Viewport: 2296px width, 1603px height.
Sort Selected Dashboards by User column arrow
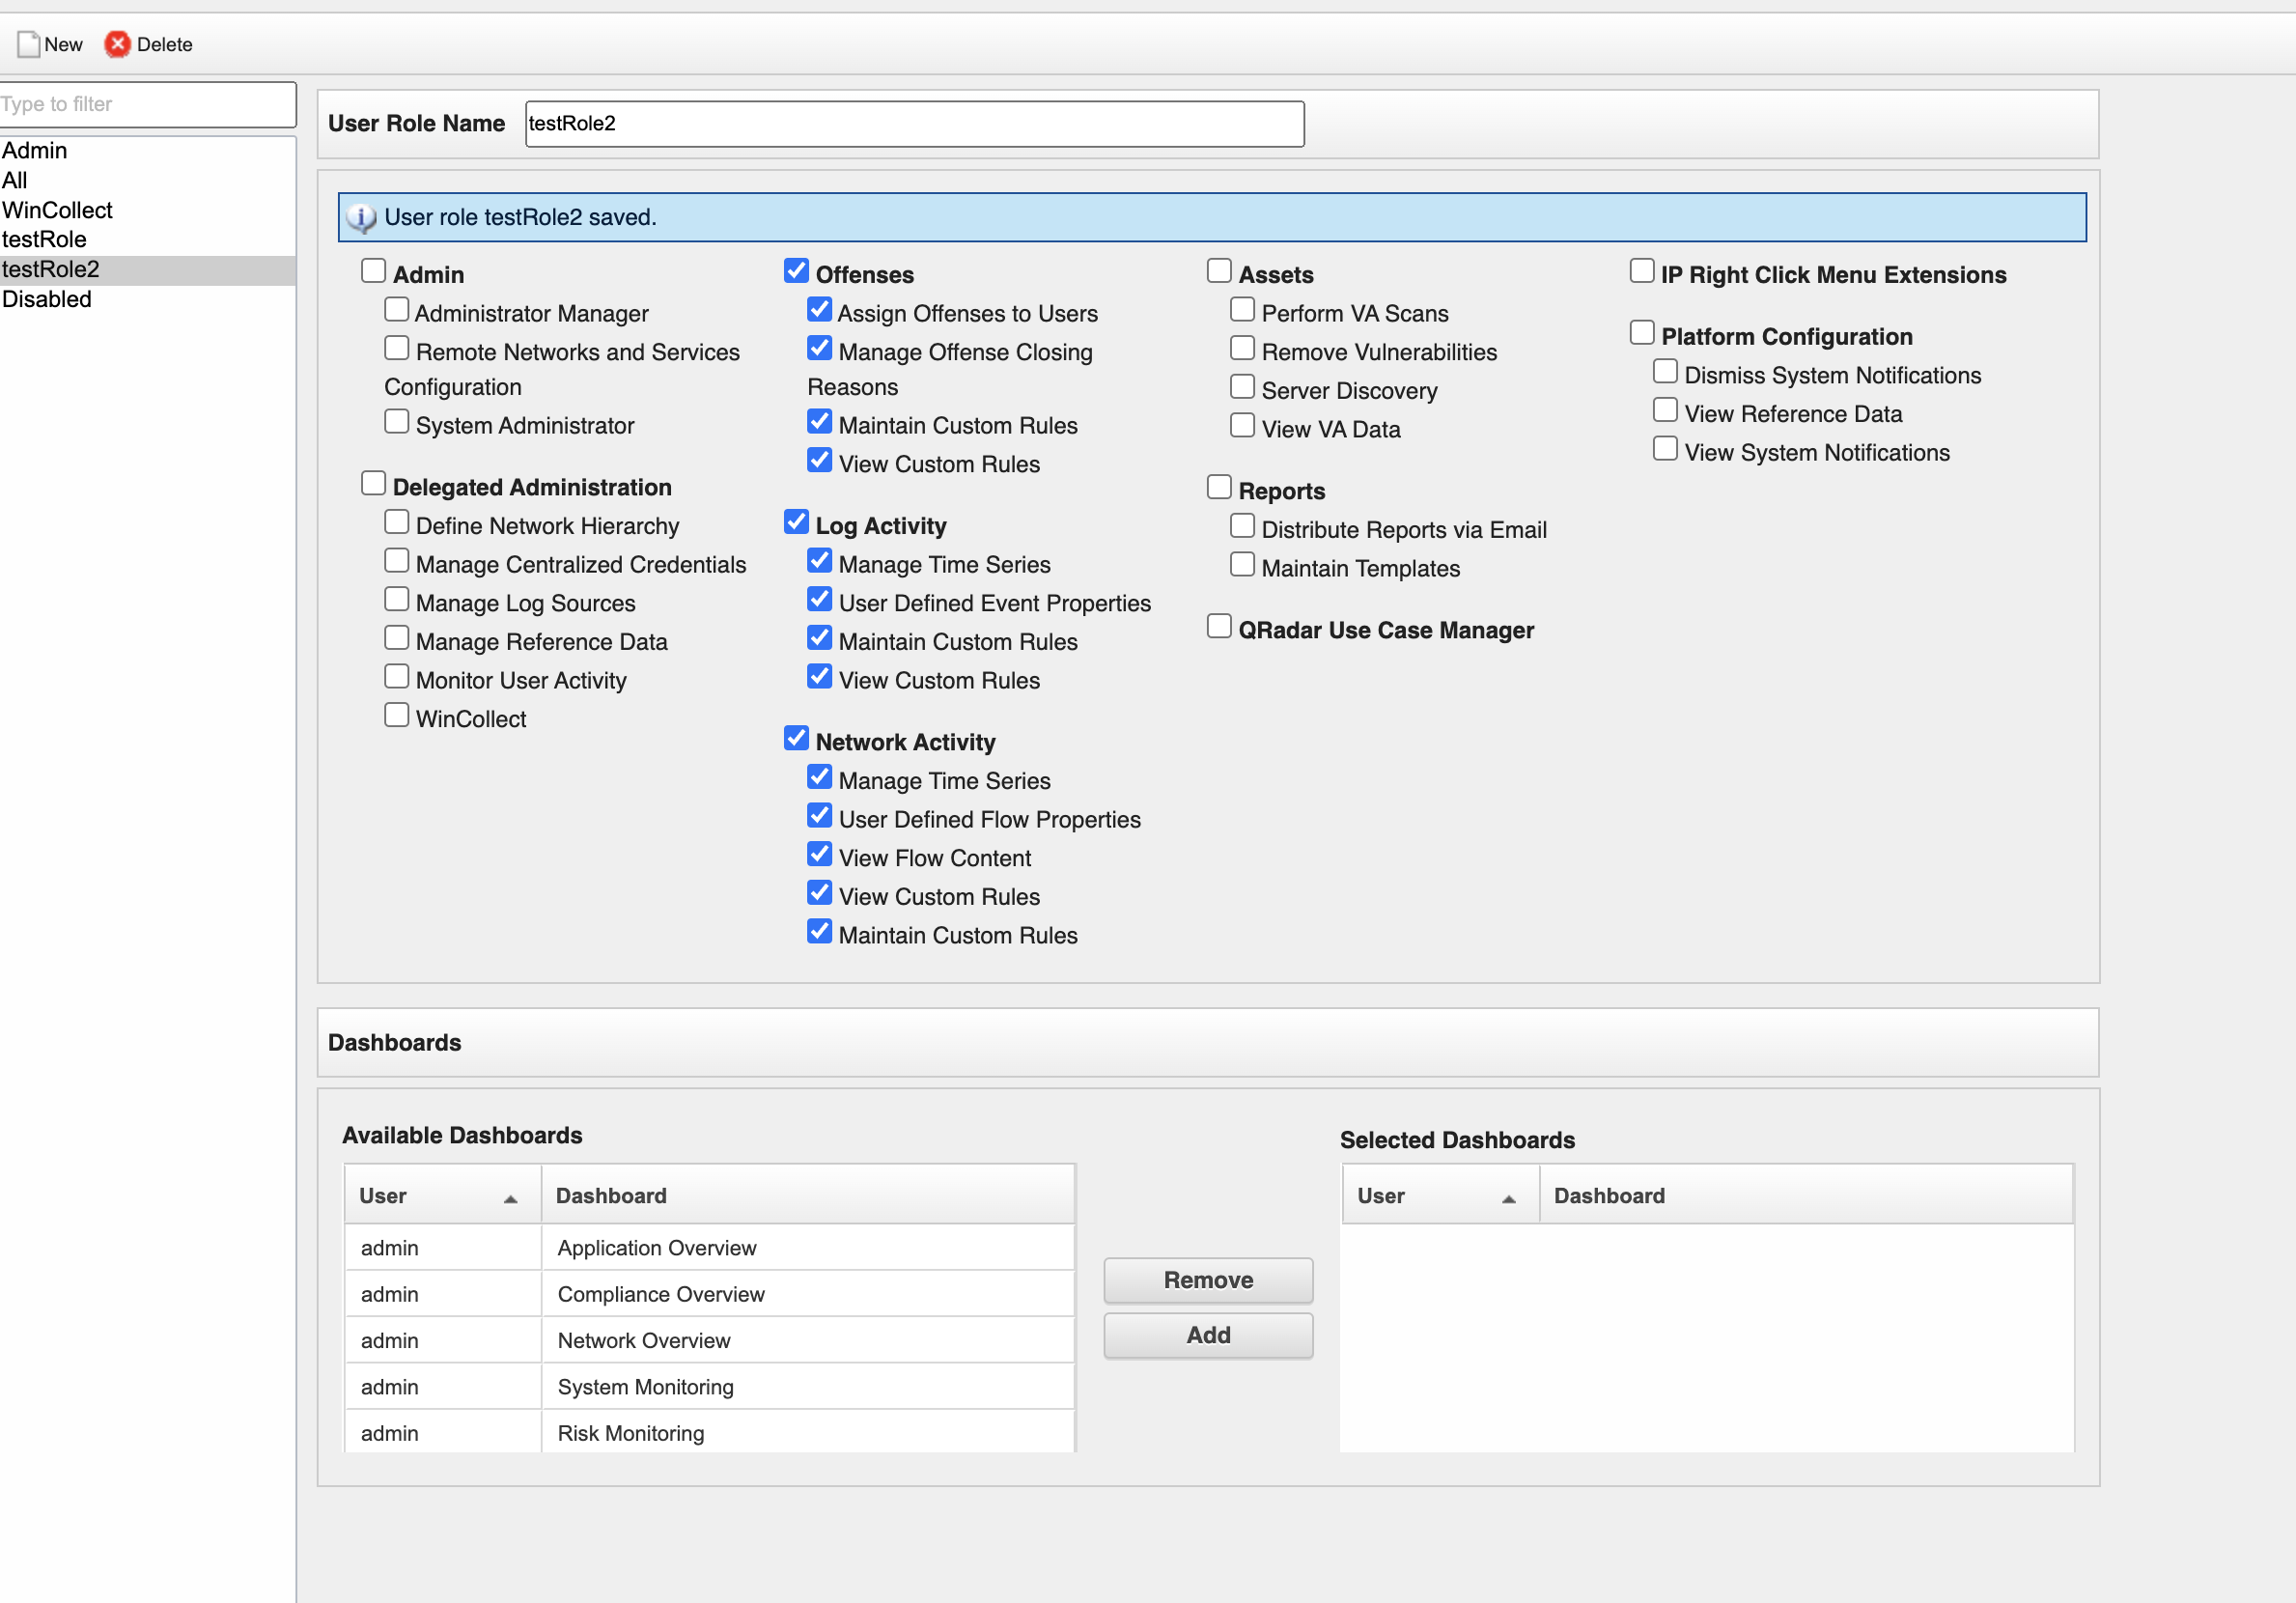coord(1509,1198)
